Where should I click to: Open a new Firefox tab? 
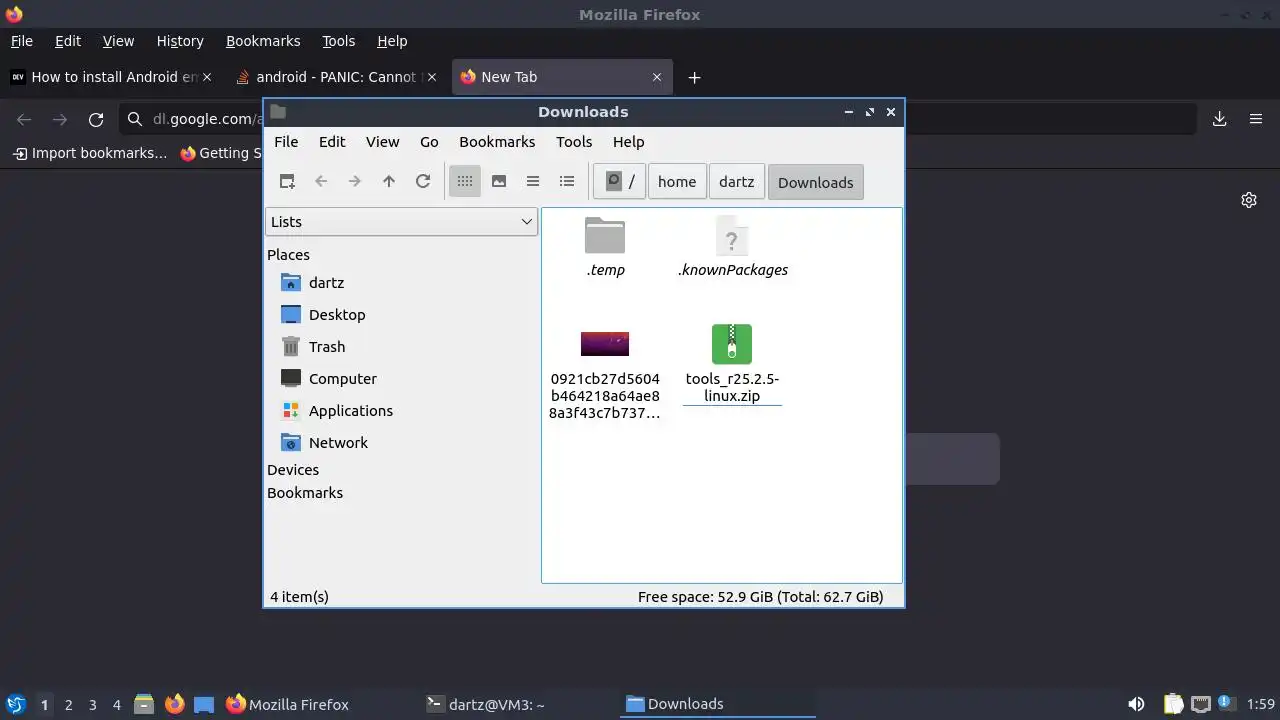coord(694,77)
